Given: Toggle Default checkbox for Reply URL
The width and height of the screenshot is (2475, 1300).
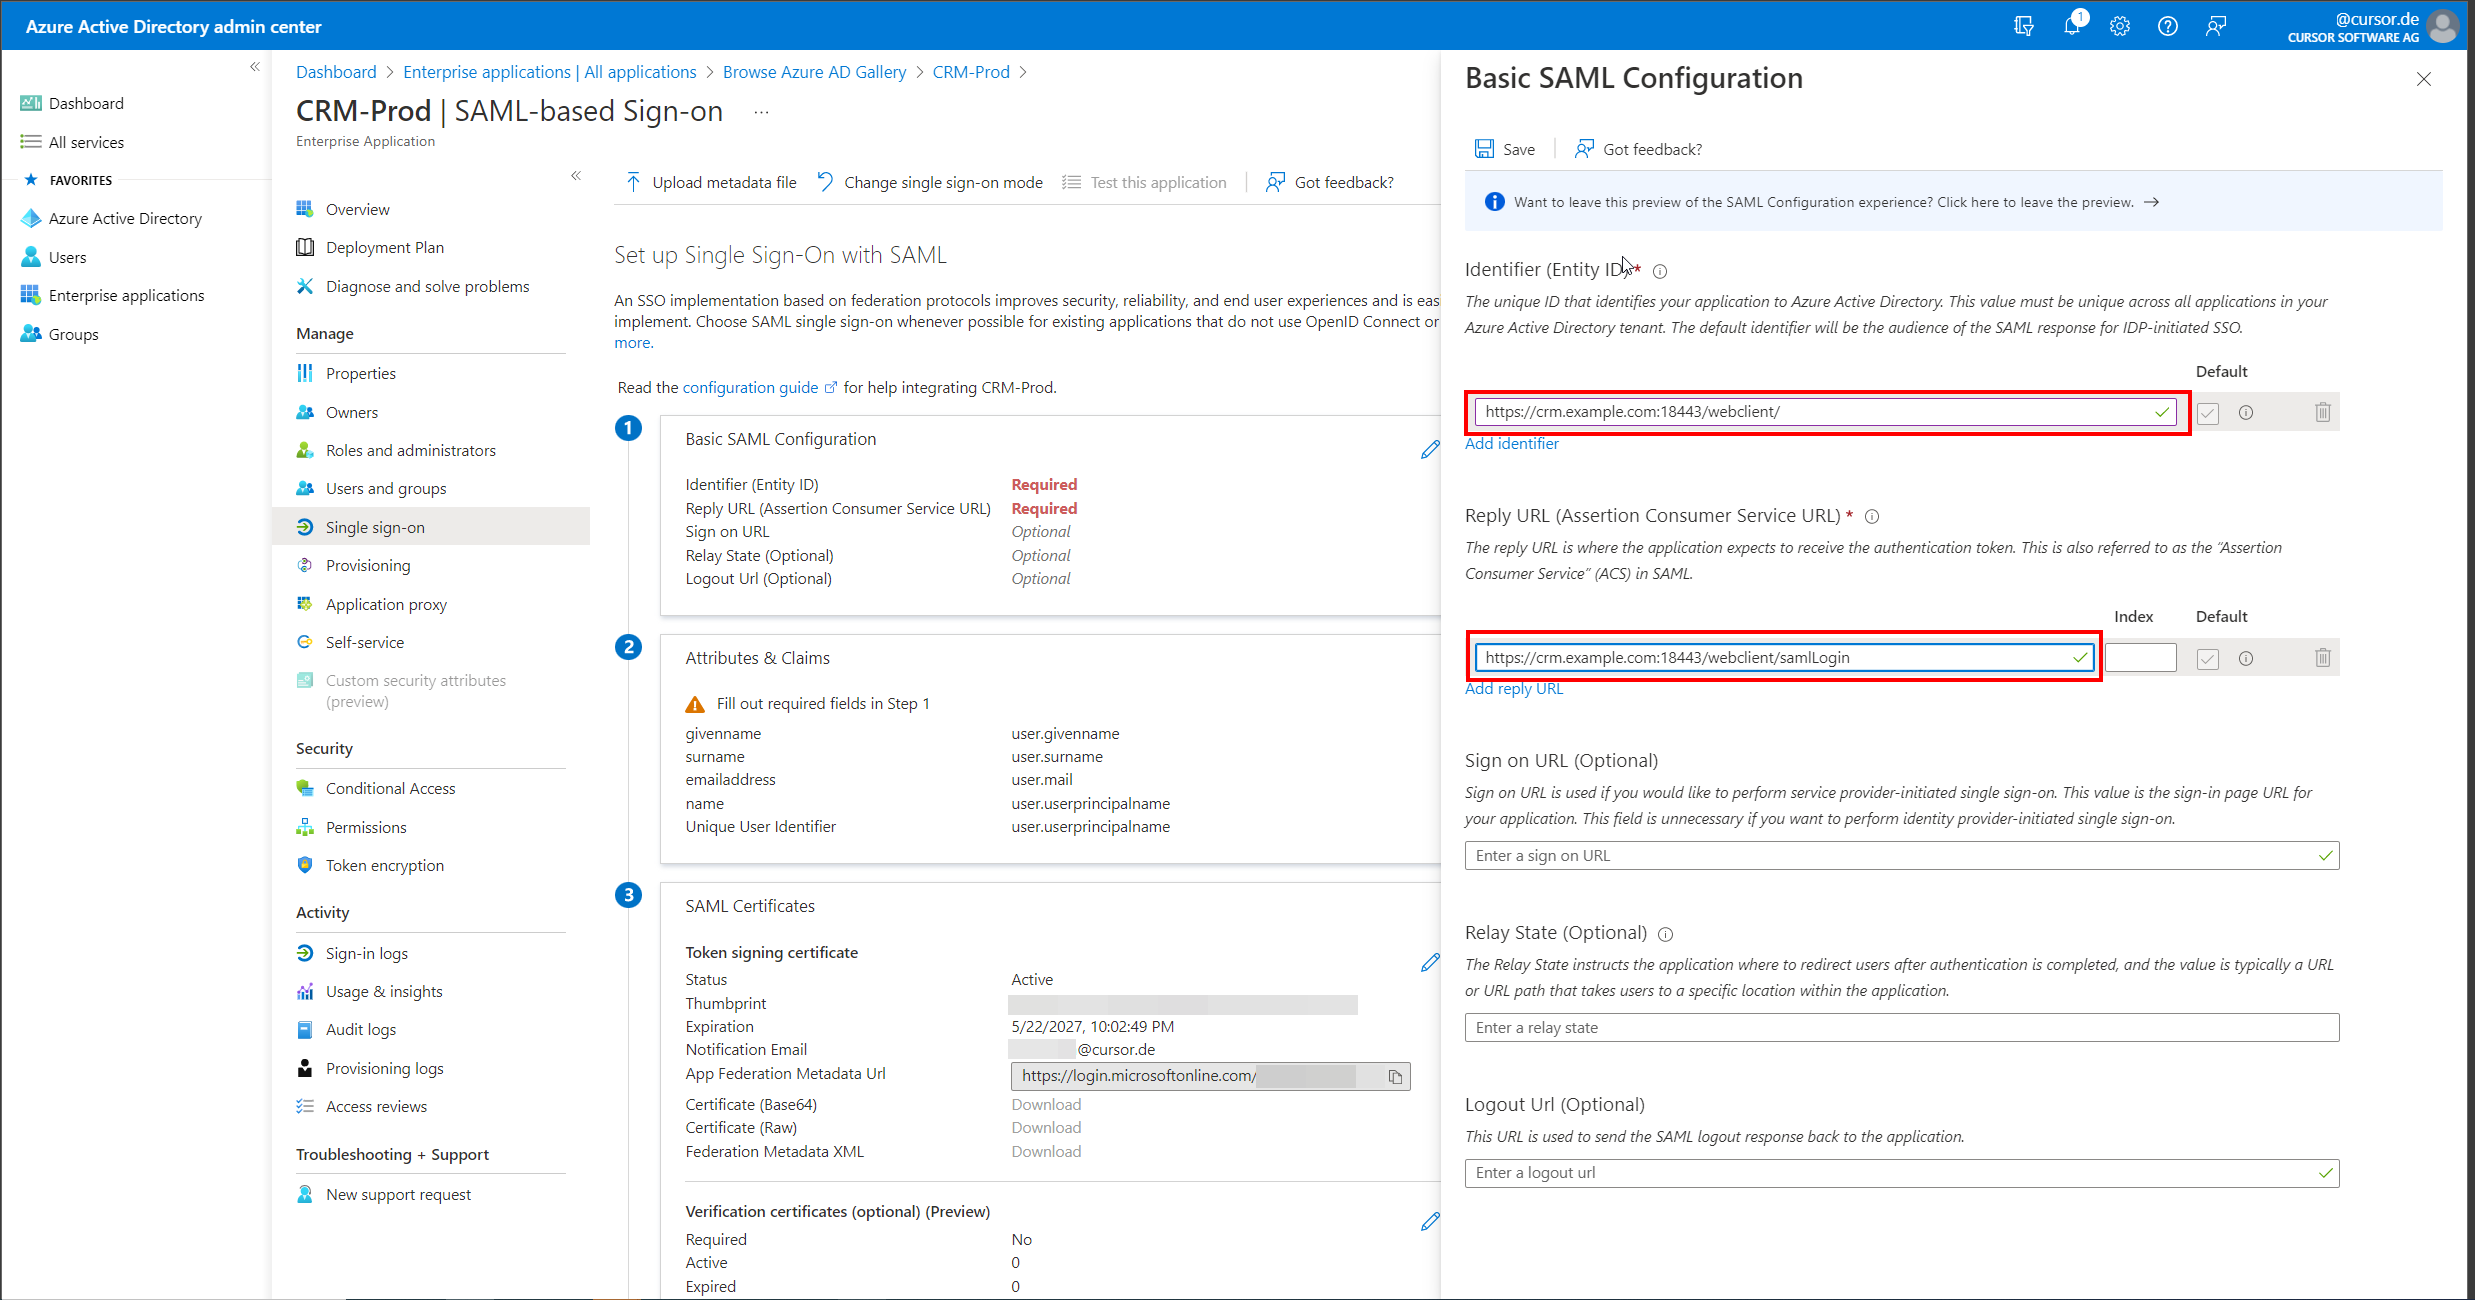Looking at the screenshot, I should tap(2208, 658).
